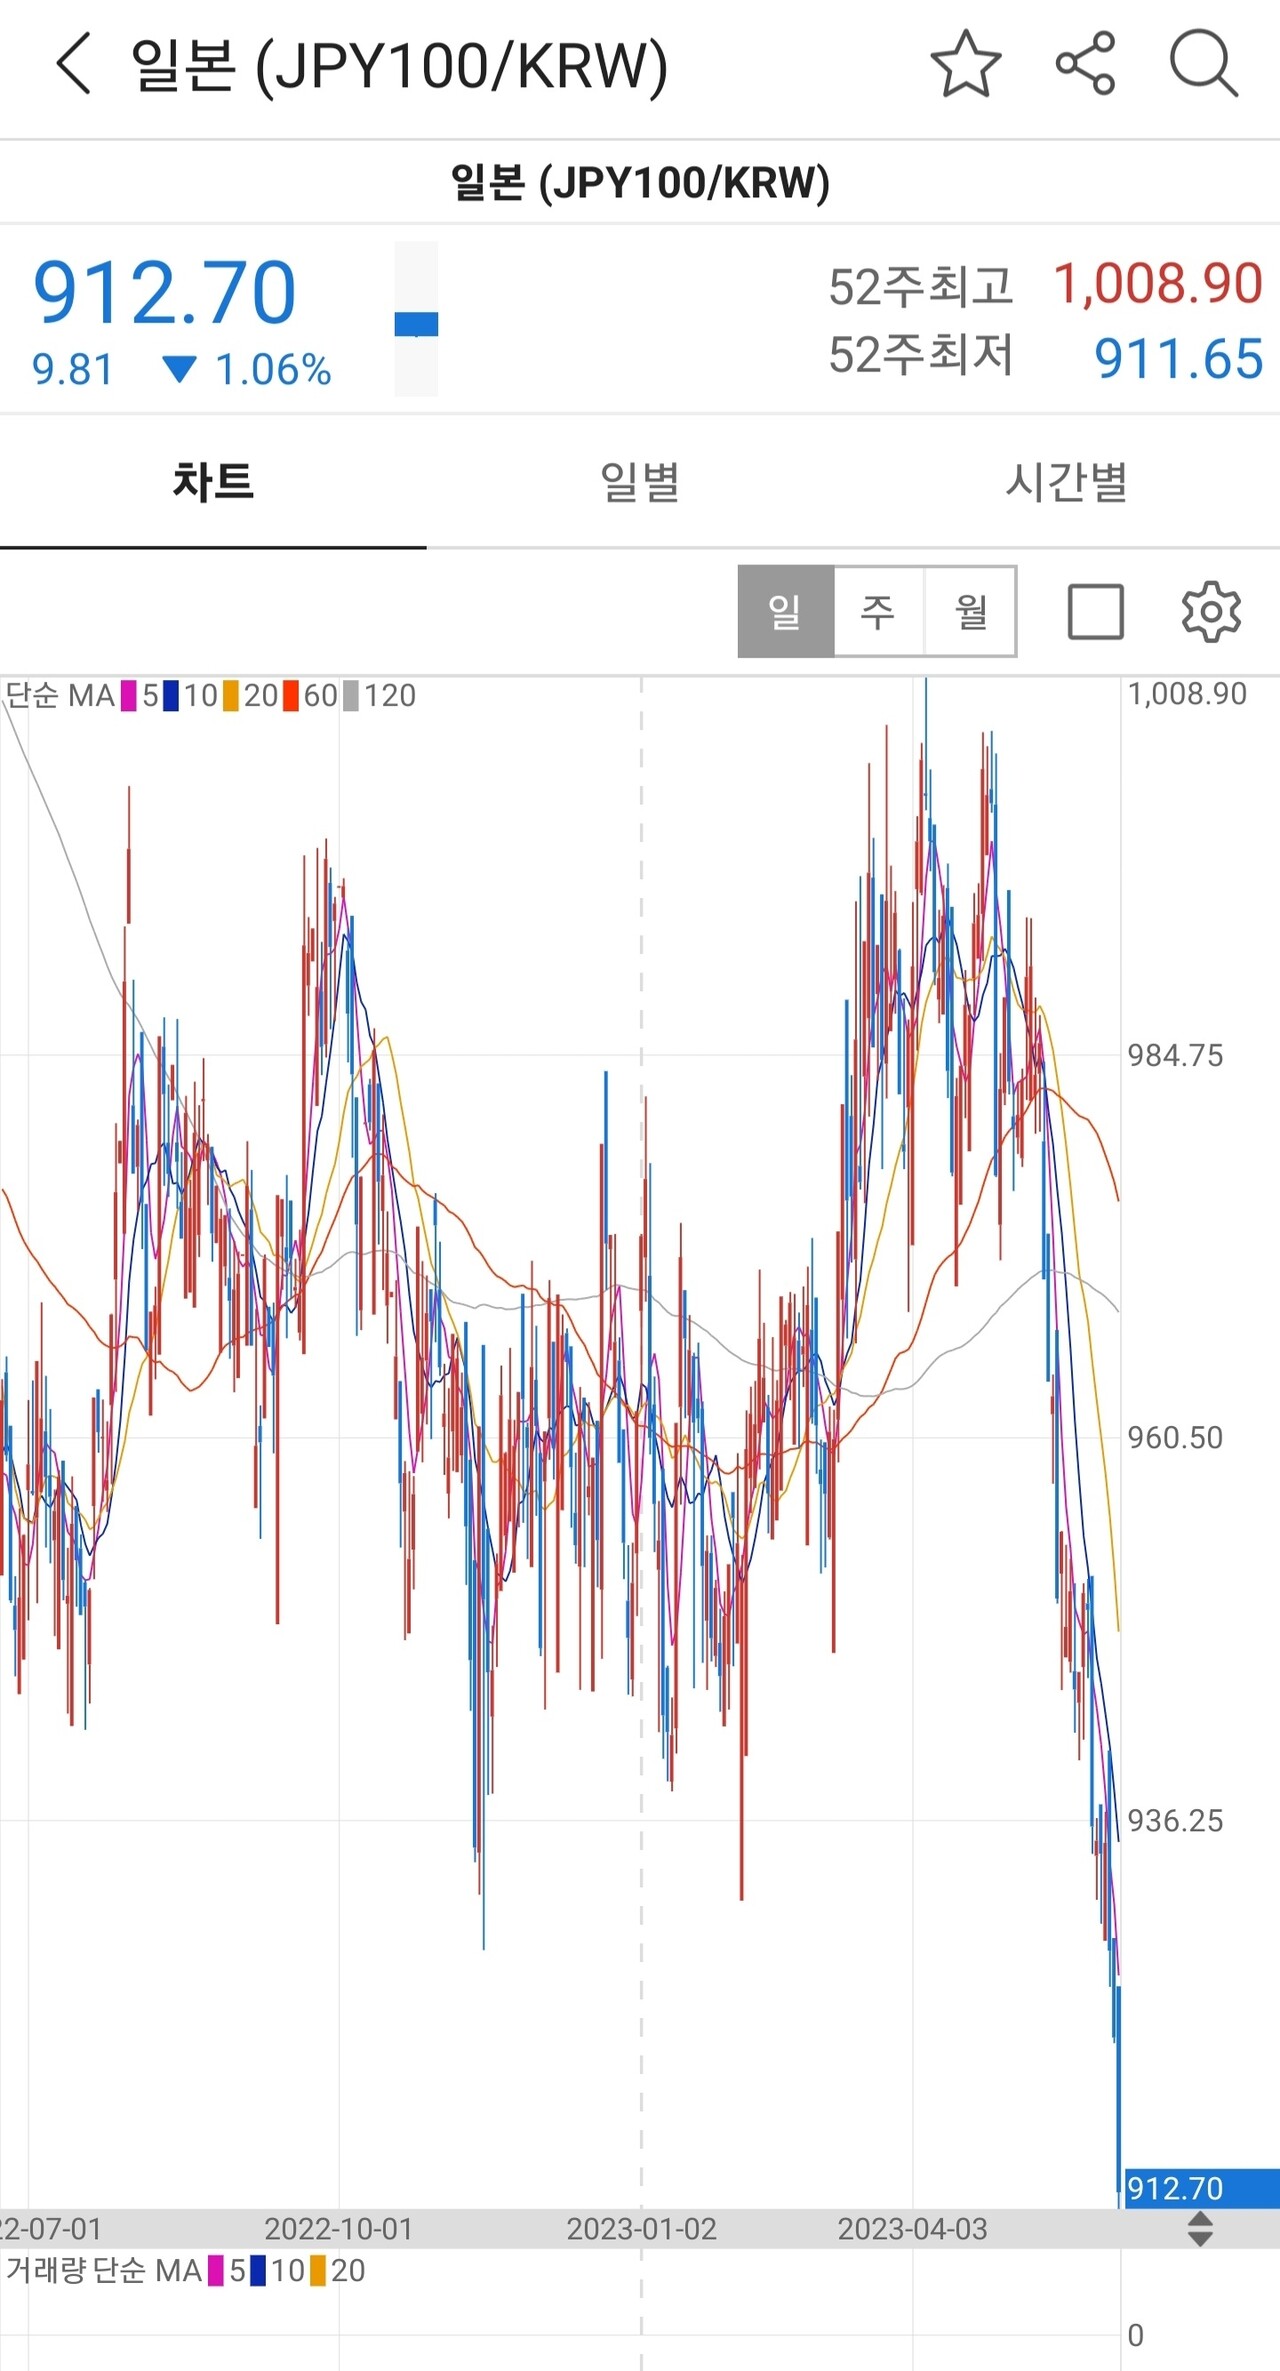Image resolution: width=1280 pixels, height=2371 pixels.
Task: Tap the 52주최고 value 1,008.90
Action: click(x=1157, y=283)
